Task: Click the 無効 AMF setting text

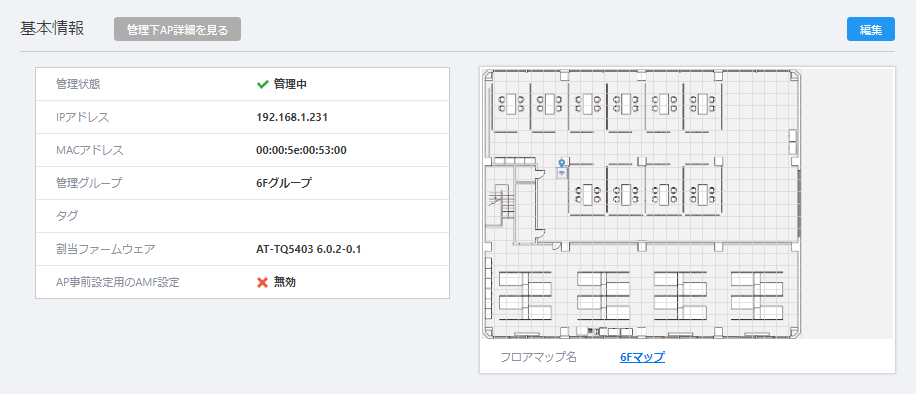Action: [284, 282]
